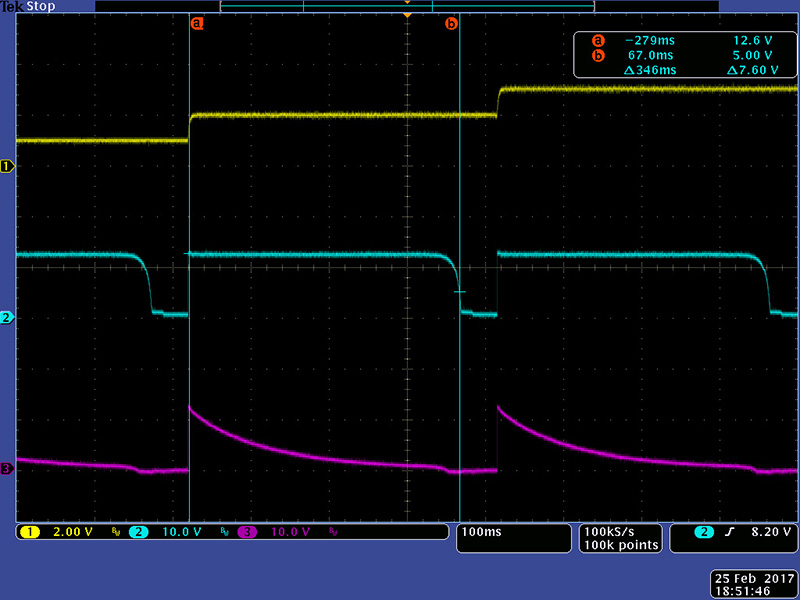The height and width of the screenshot is (600, 800).
Task: Click the orange trigger position marker at top
Action: coord(407,16)
